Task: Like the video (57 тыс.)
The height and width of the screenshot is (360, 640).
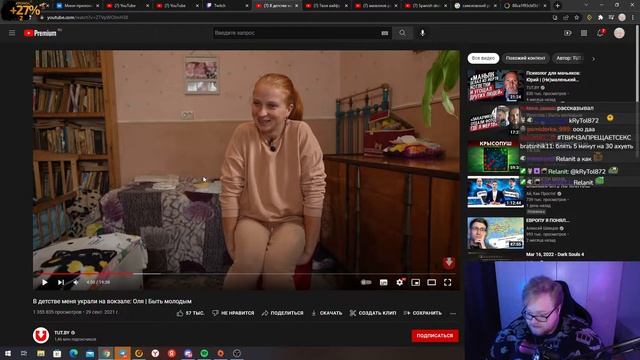Action: [x=190, y=313]
